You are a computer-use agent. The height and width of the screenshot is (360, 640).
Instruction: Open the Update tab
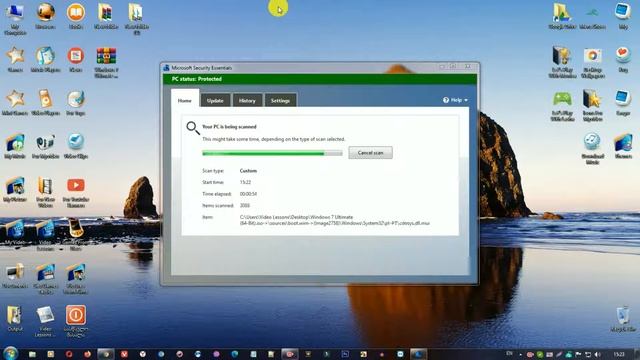click(x=215, y=100)
